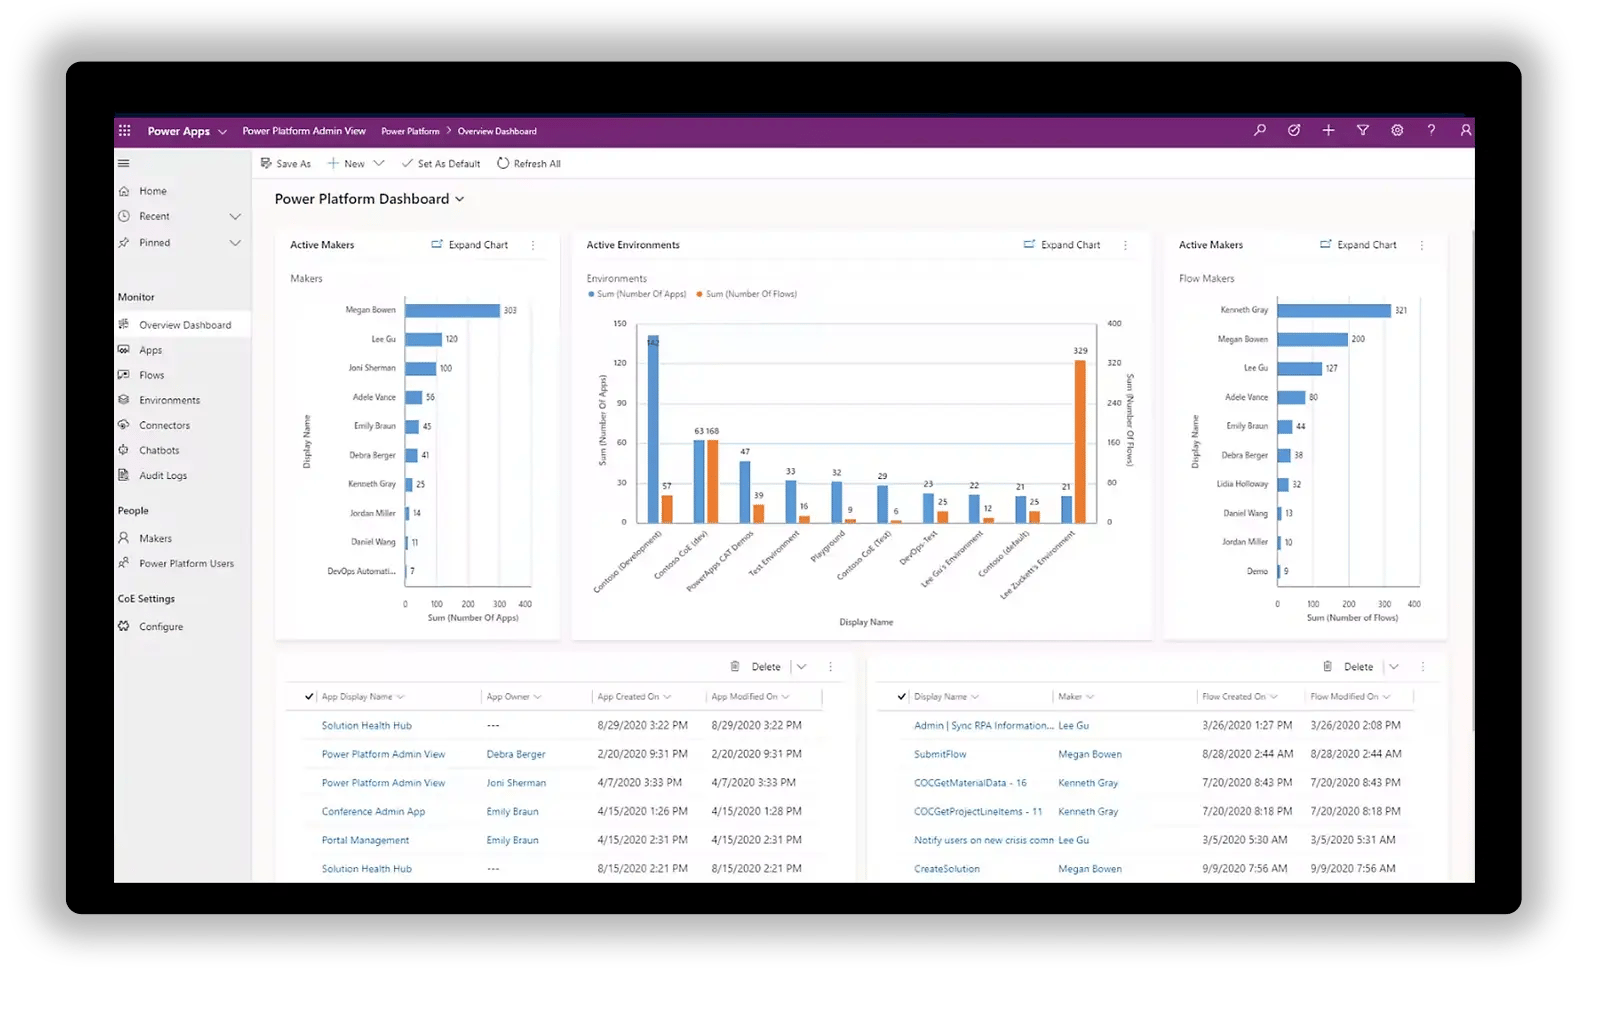Click the Environments icon in sidebar
The image size is (1619, 1024).
coord(124,400)
